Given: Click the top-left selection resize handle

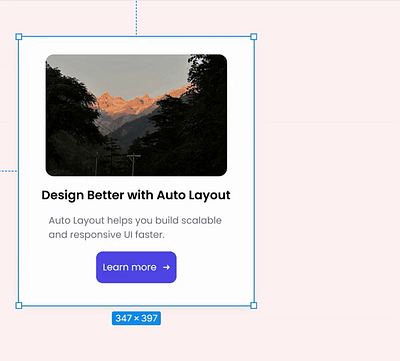Looking at the screenshot, I should pyautogui.click(x=19, y=37).
